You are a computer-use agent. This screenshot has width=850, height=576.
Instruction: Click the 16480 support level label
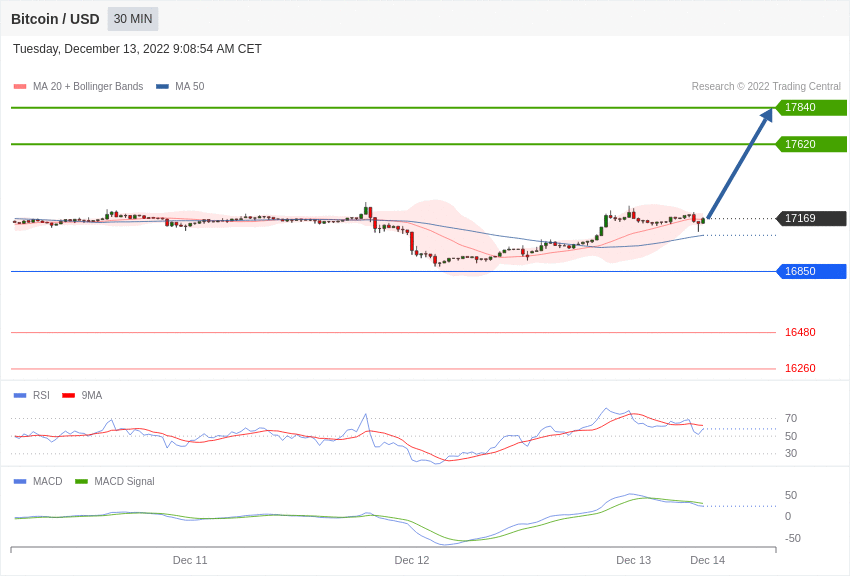point(800,332)
